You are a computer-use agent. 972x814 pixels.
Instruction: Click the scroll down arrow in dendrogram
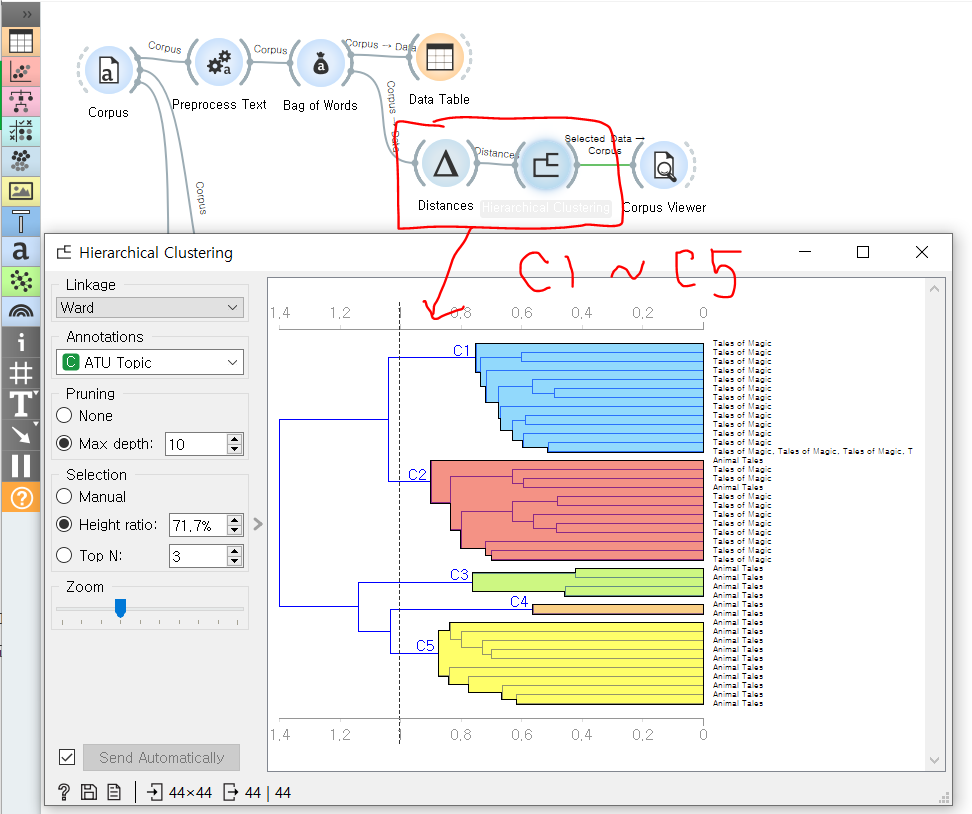[x=934, y=760]
